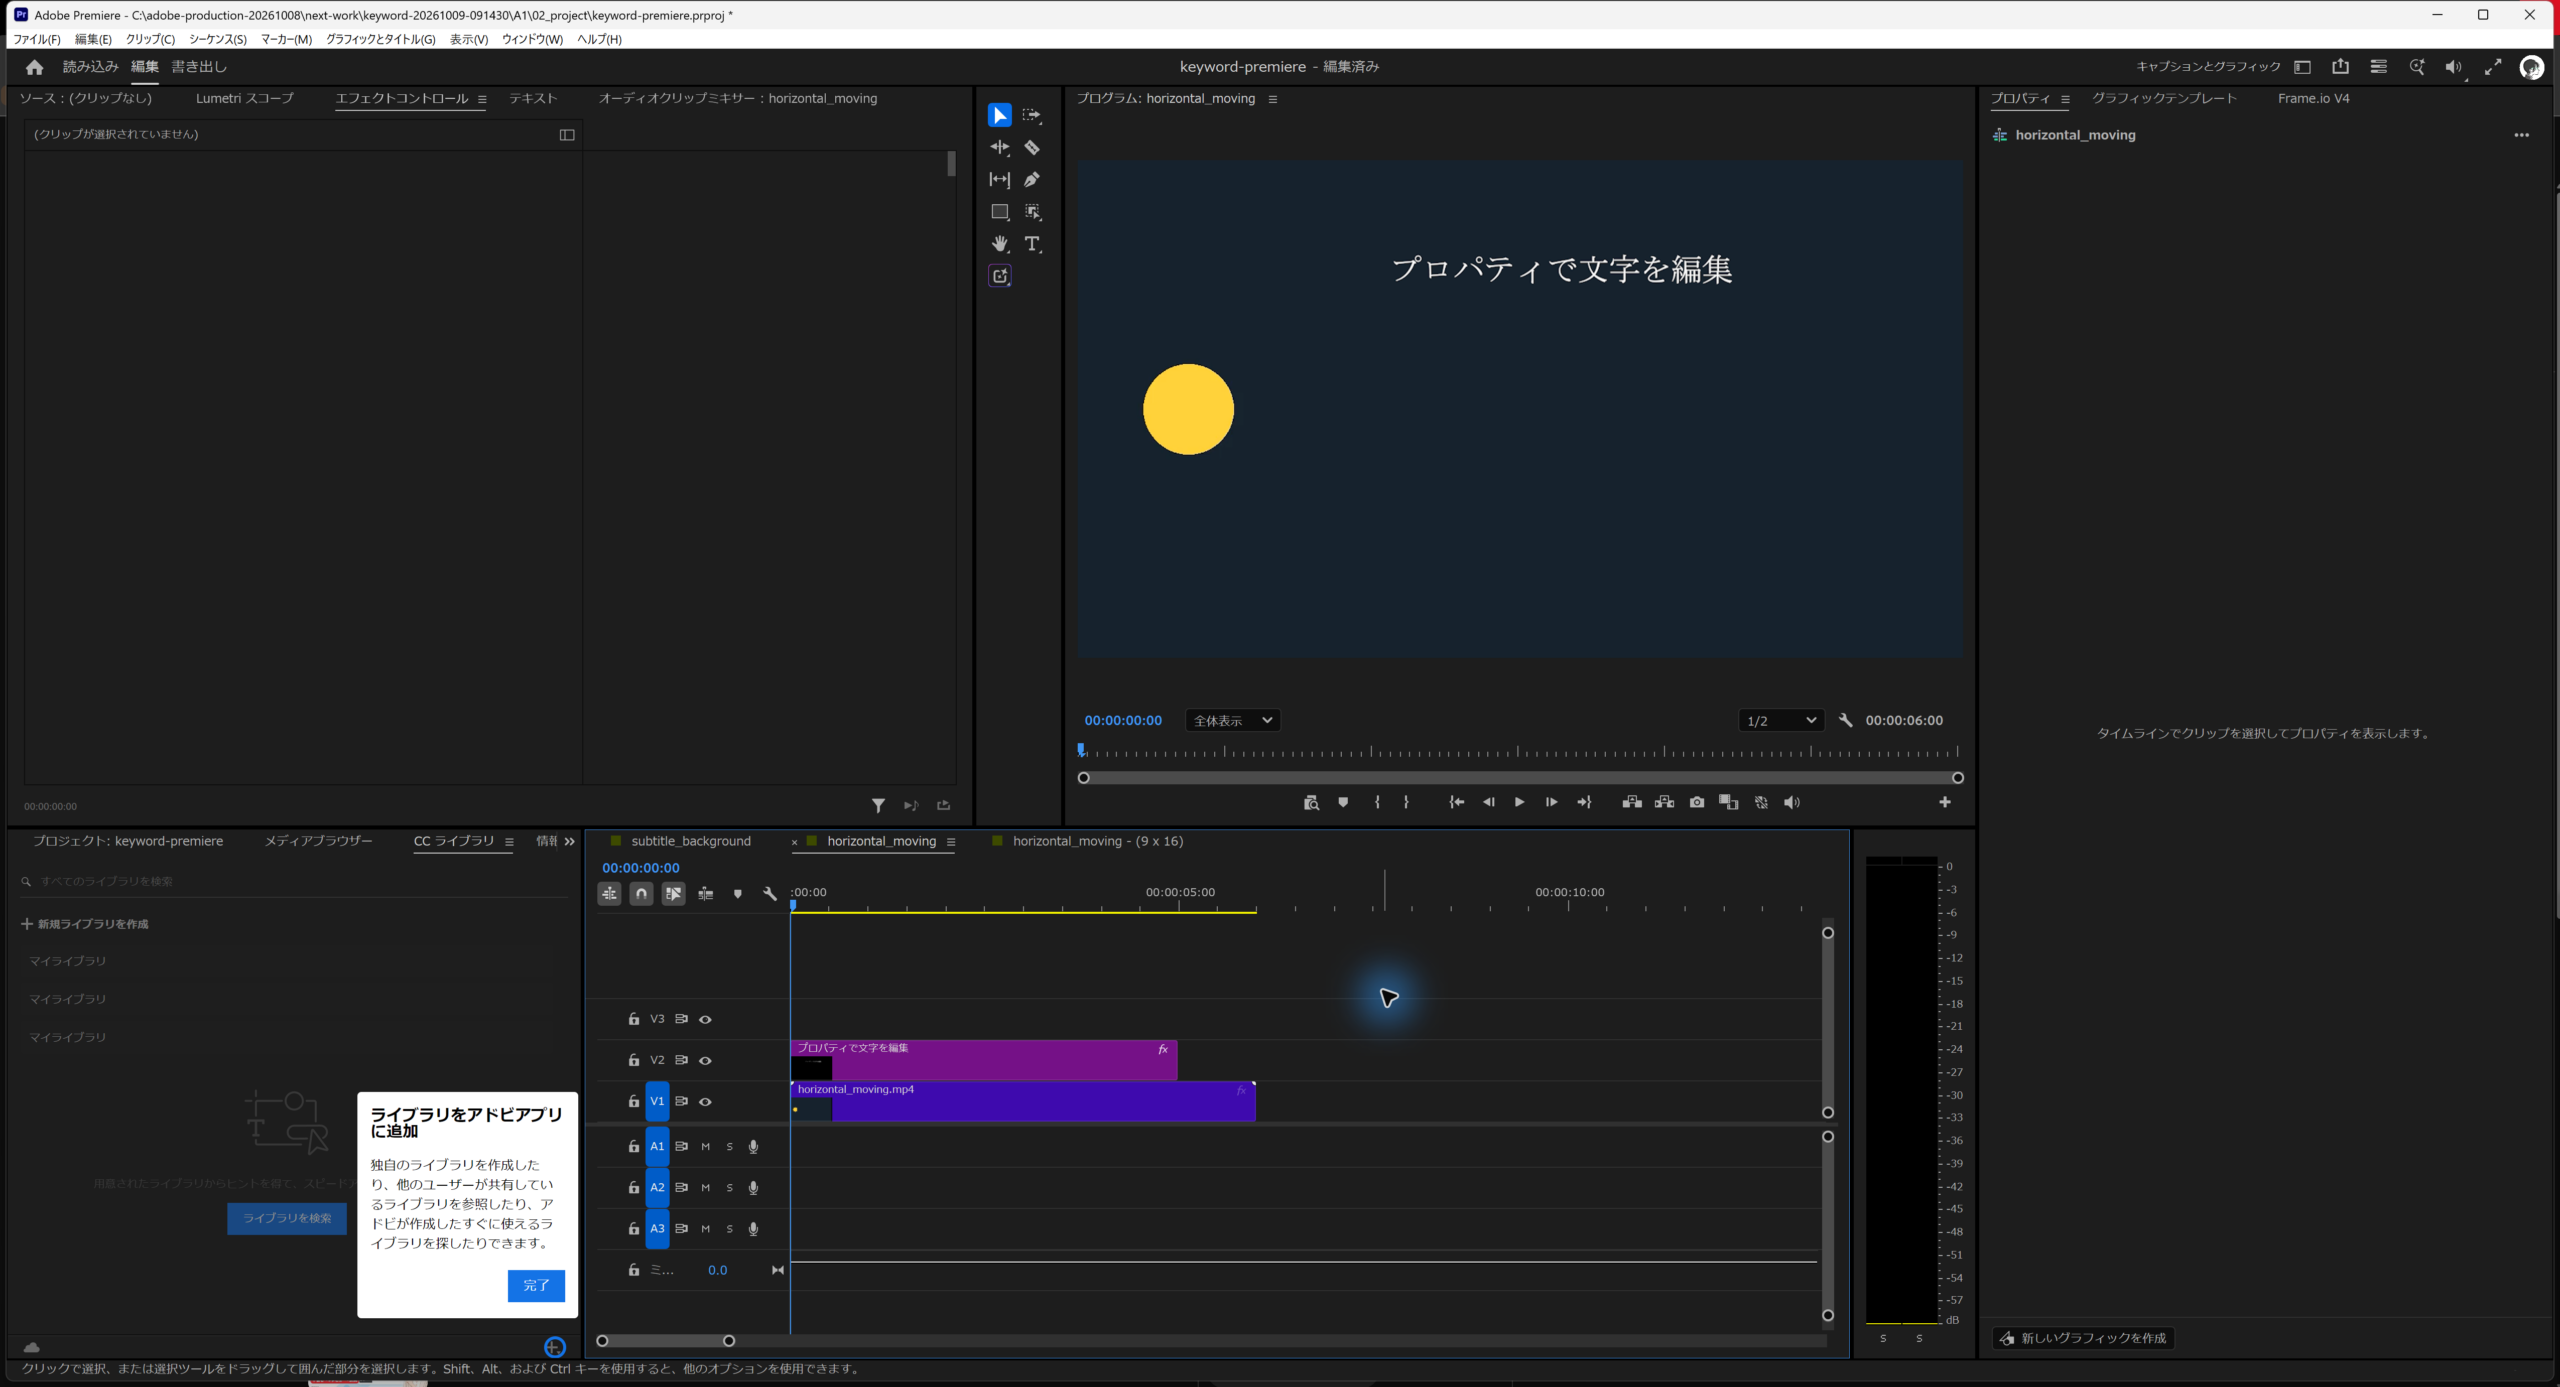
Task: Open the Properties panel more options menu
Action: (x=2522, y=135)
